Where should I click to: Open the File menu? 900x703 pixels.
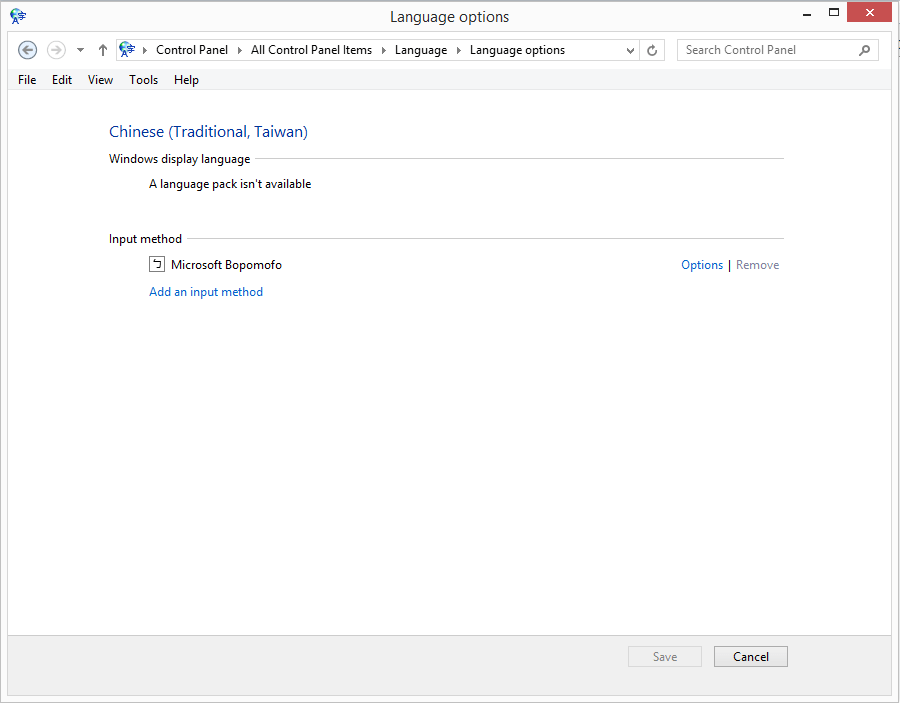[x=27, y=80]
